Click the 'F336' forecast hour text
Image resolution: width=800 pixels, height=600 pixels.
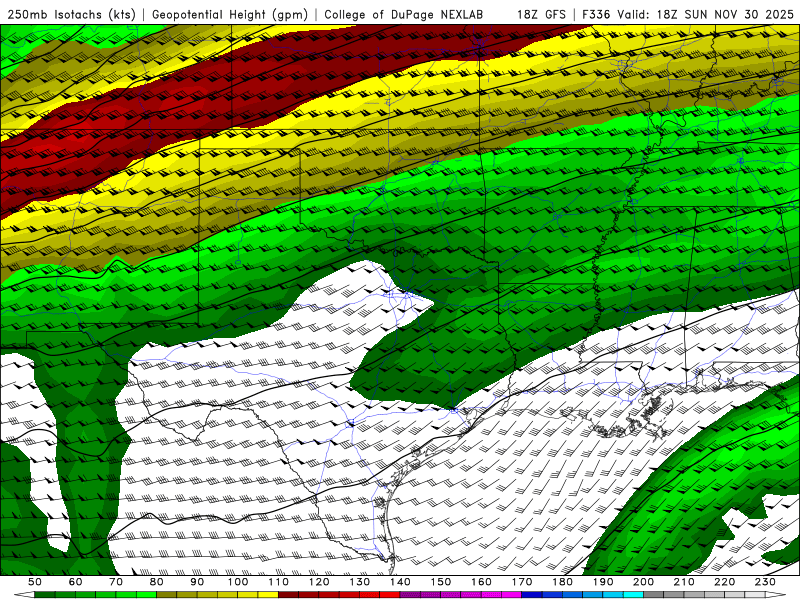click(x=596, y=15)
